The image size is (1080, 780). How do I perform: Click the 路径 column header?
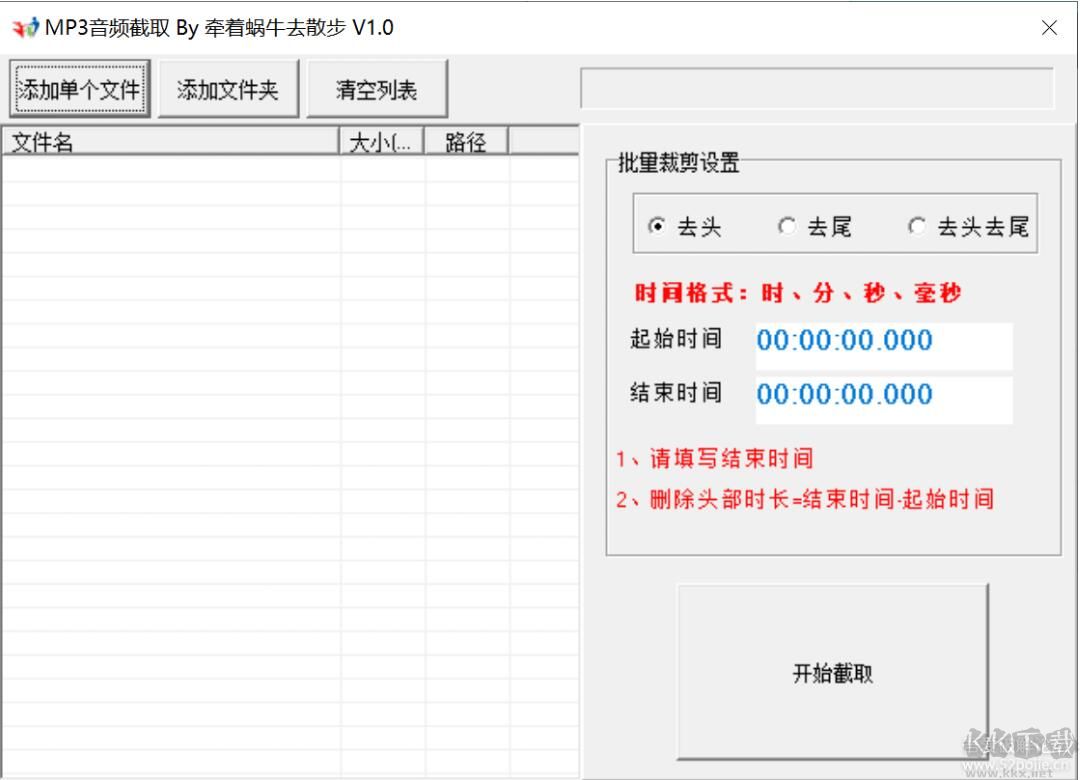pos(464,141)
